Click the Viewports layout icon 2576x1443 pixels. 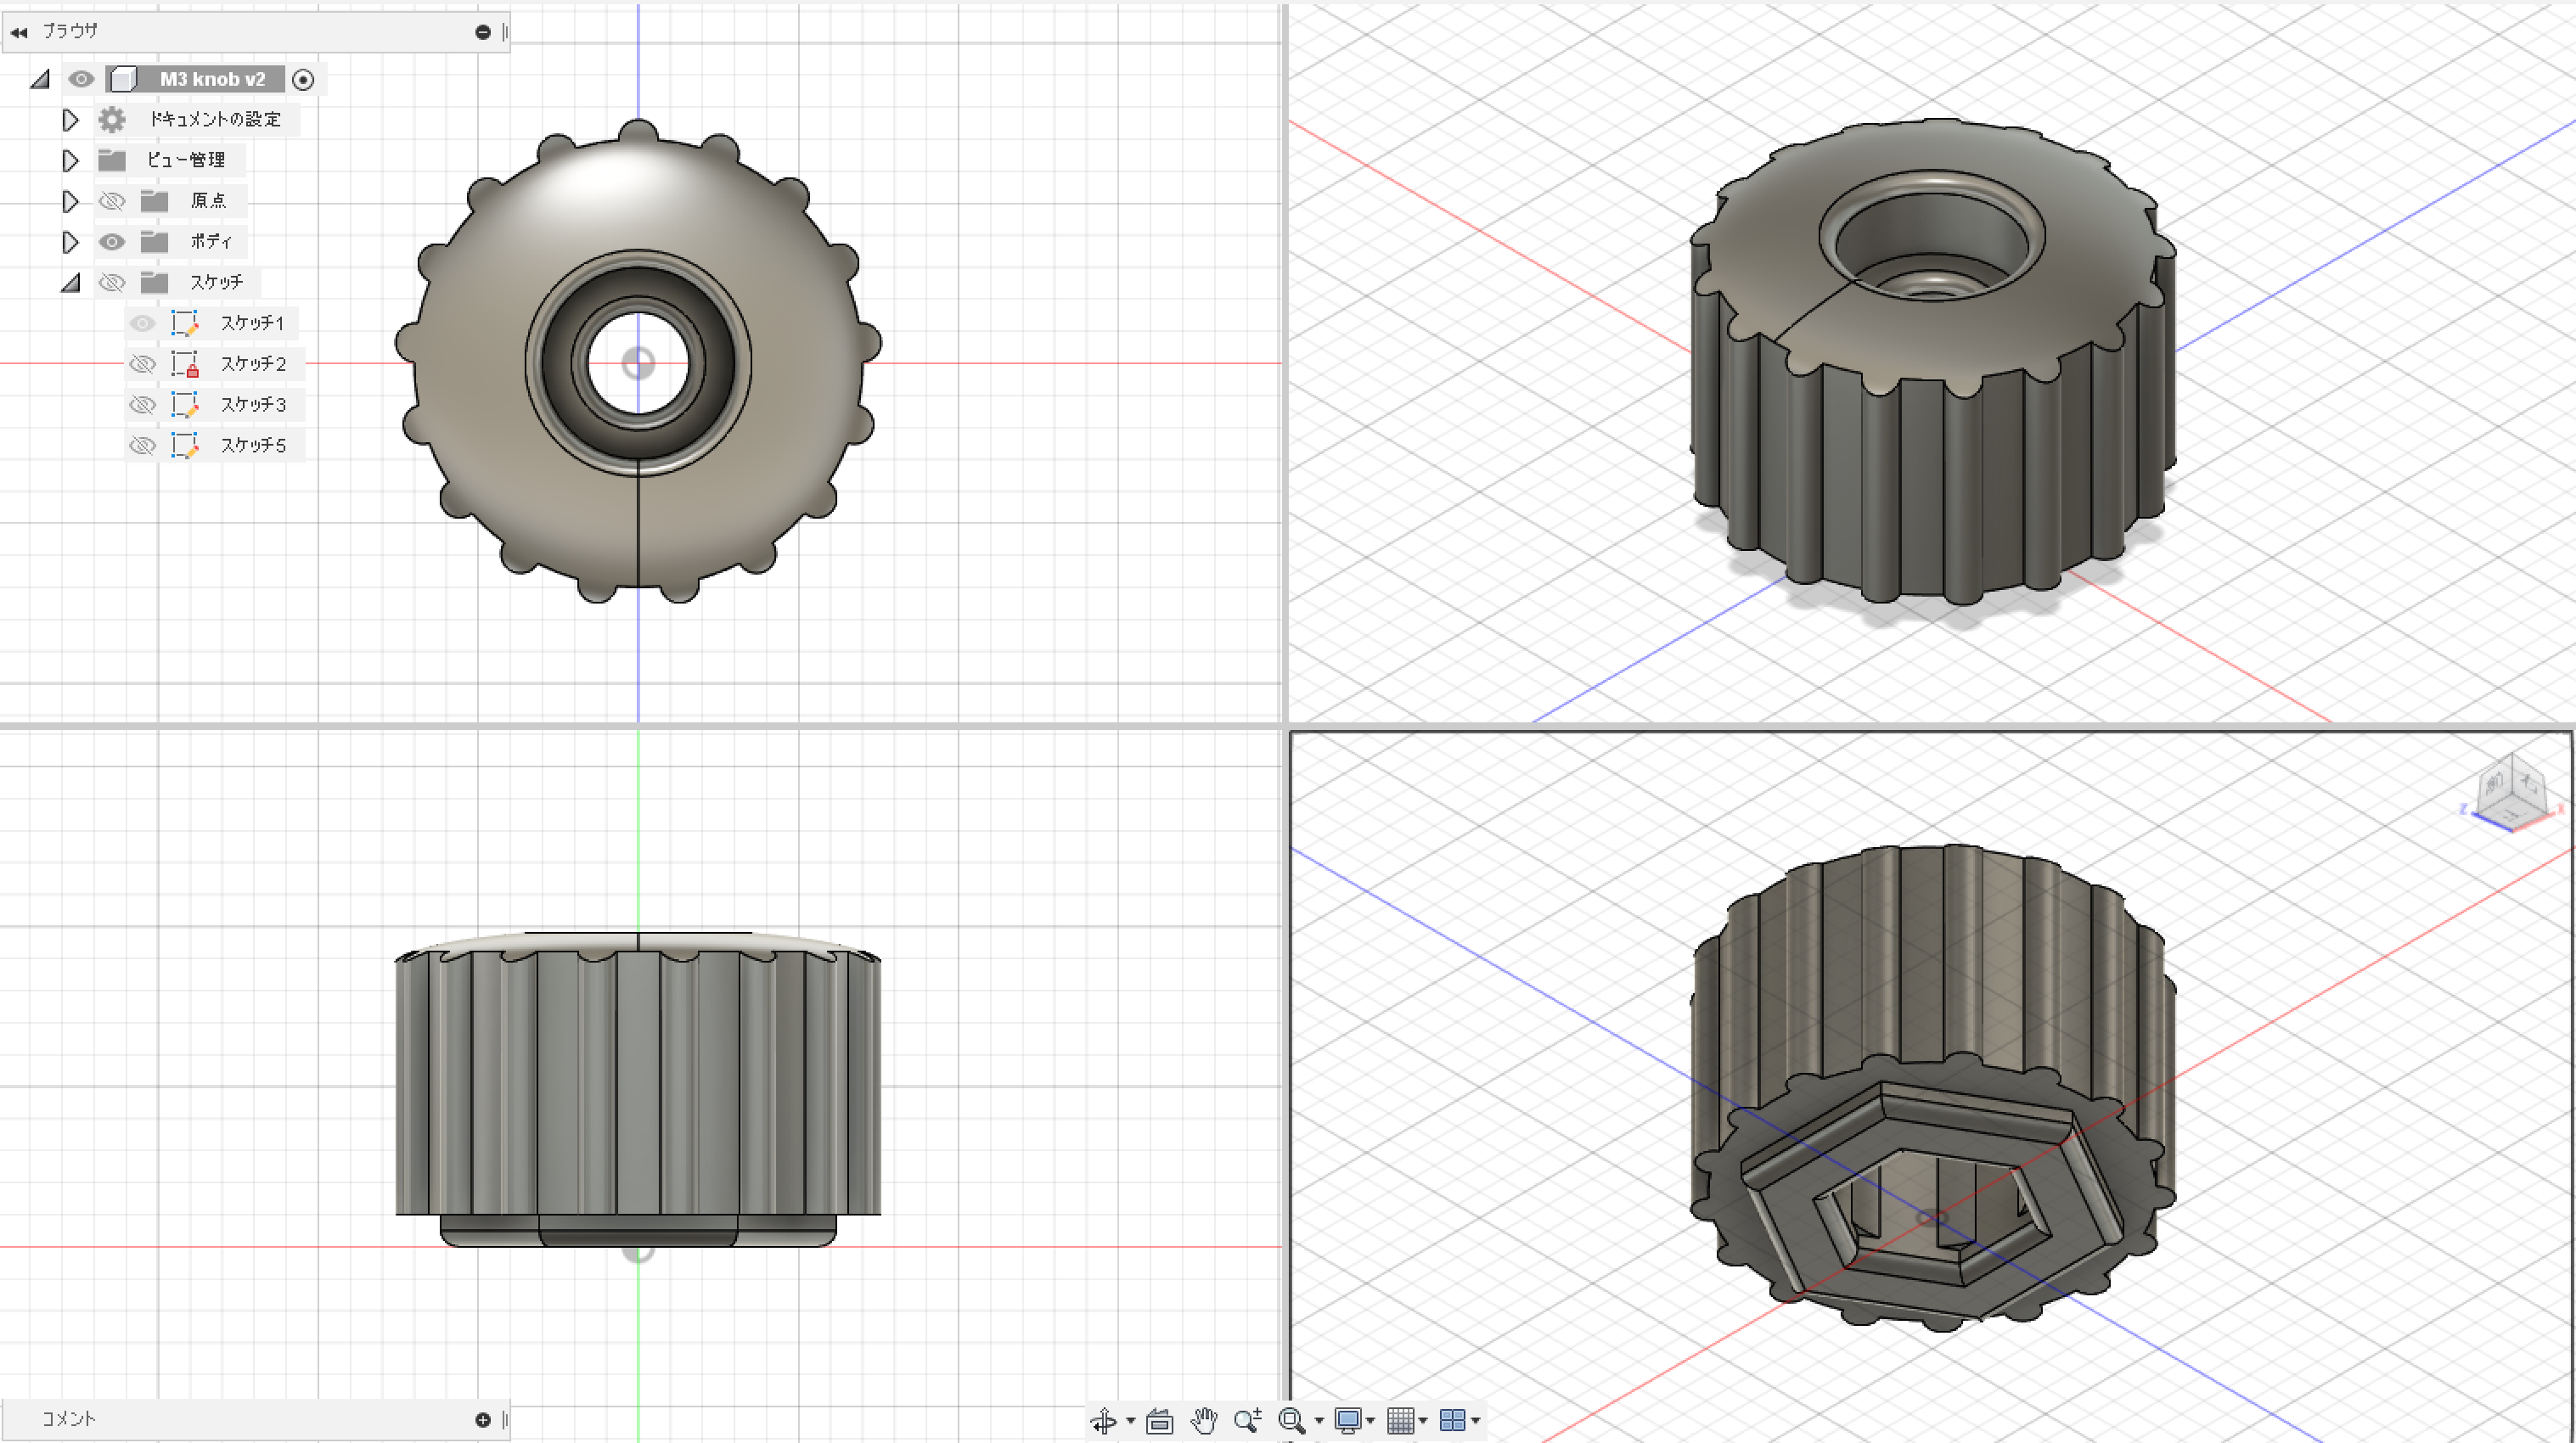pos(1452,1420)
